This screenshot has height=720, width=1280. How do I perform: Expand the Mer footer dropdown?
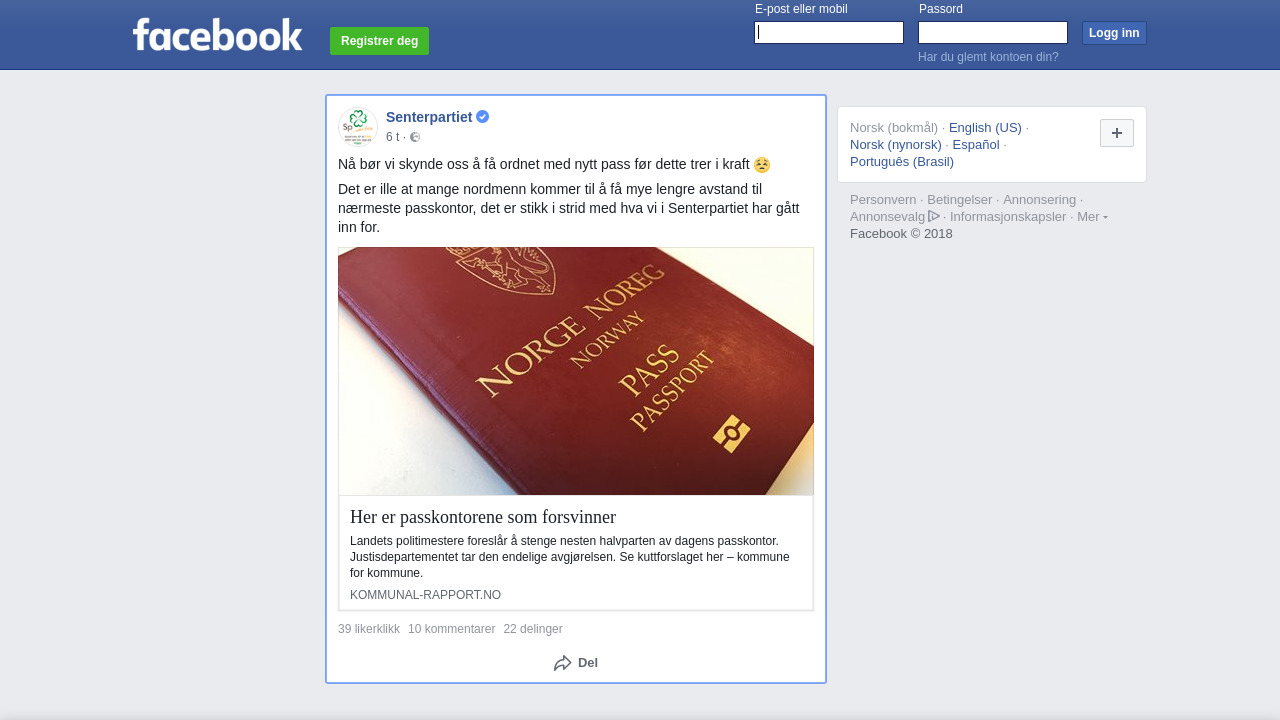point(1092,216)
